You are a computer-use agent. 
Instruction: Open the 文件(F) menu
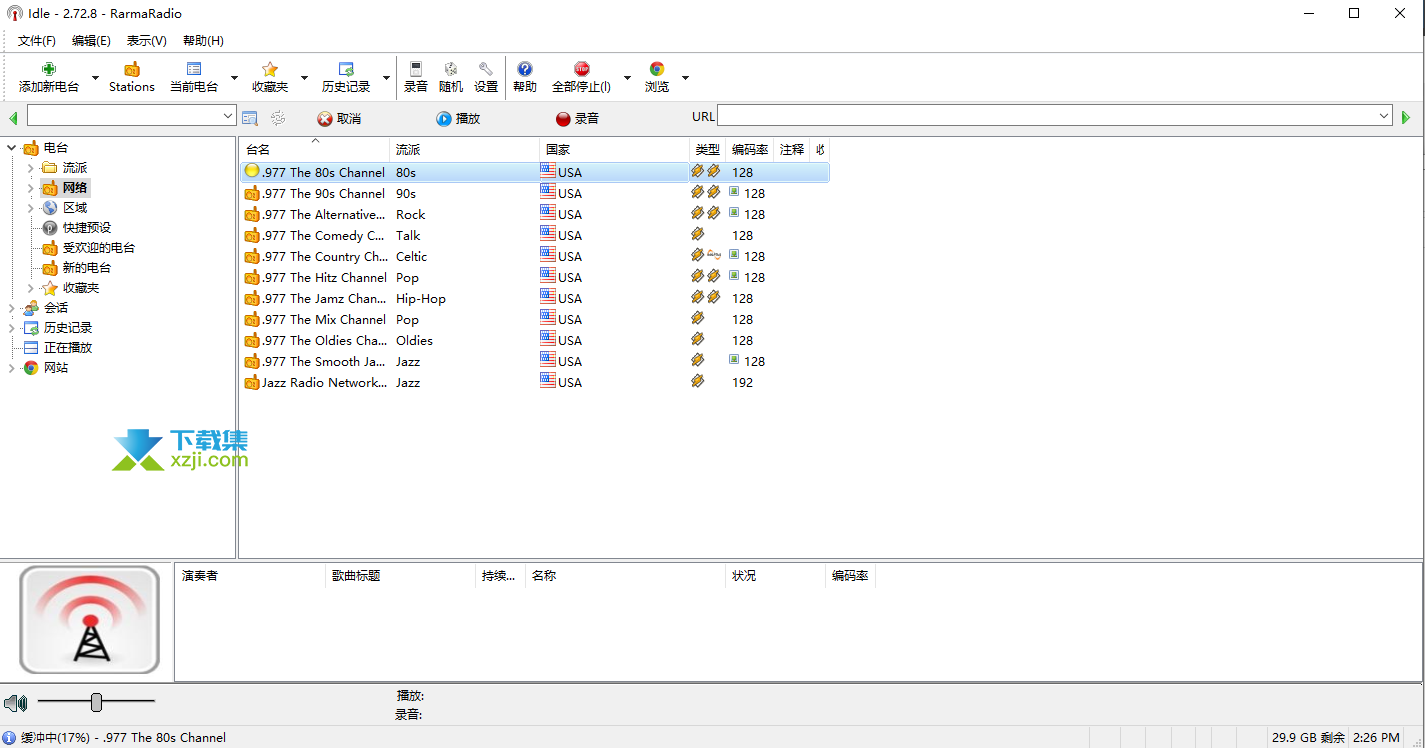click(x=37, y=41)
